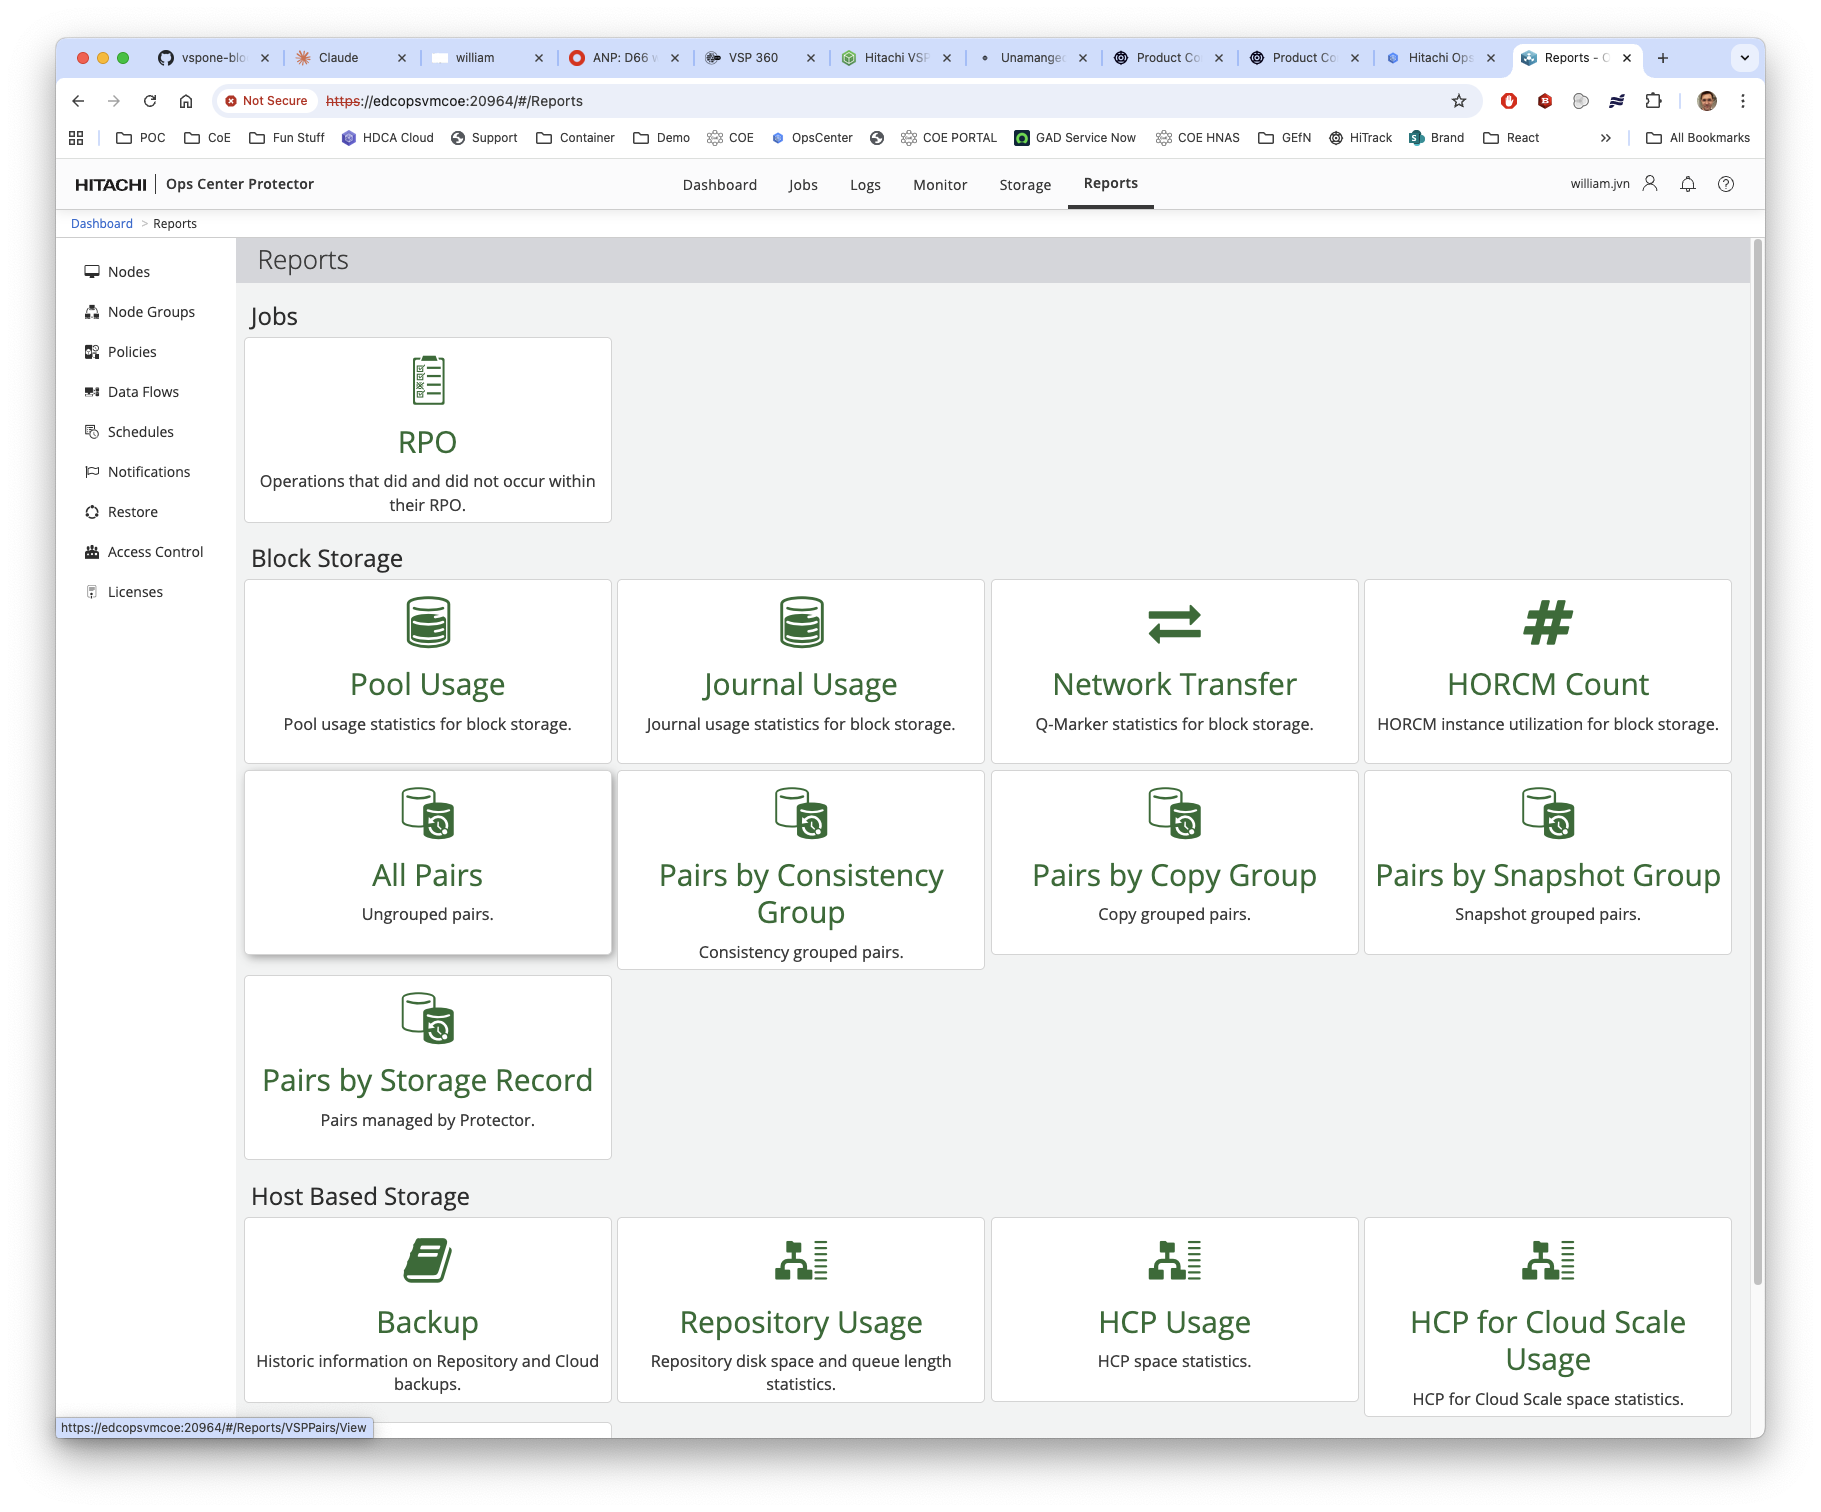Viewport: 1821px width, 1512px height.
Task: Click the page vertical scrollbar
Action: pyautogui.click(x=1757, y=760)
